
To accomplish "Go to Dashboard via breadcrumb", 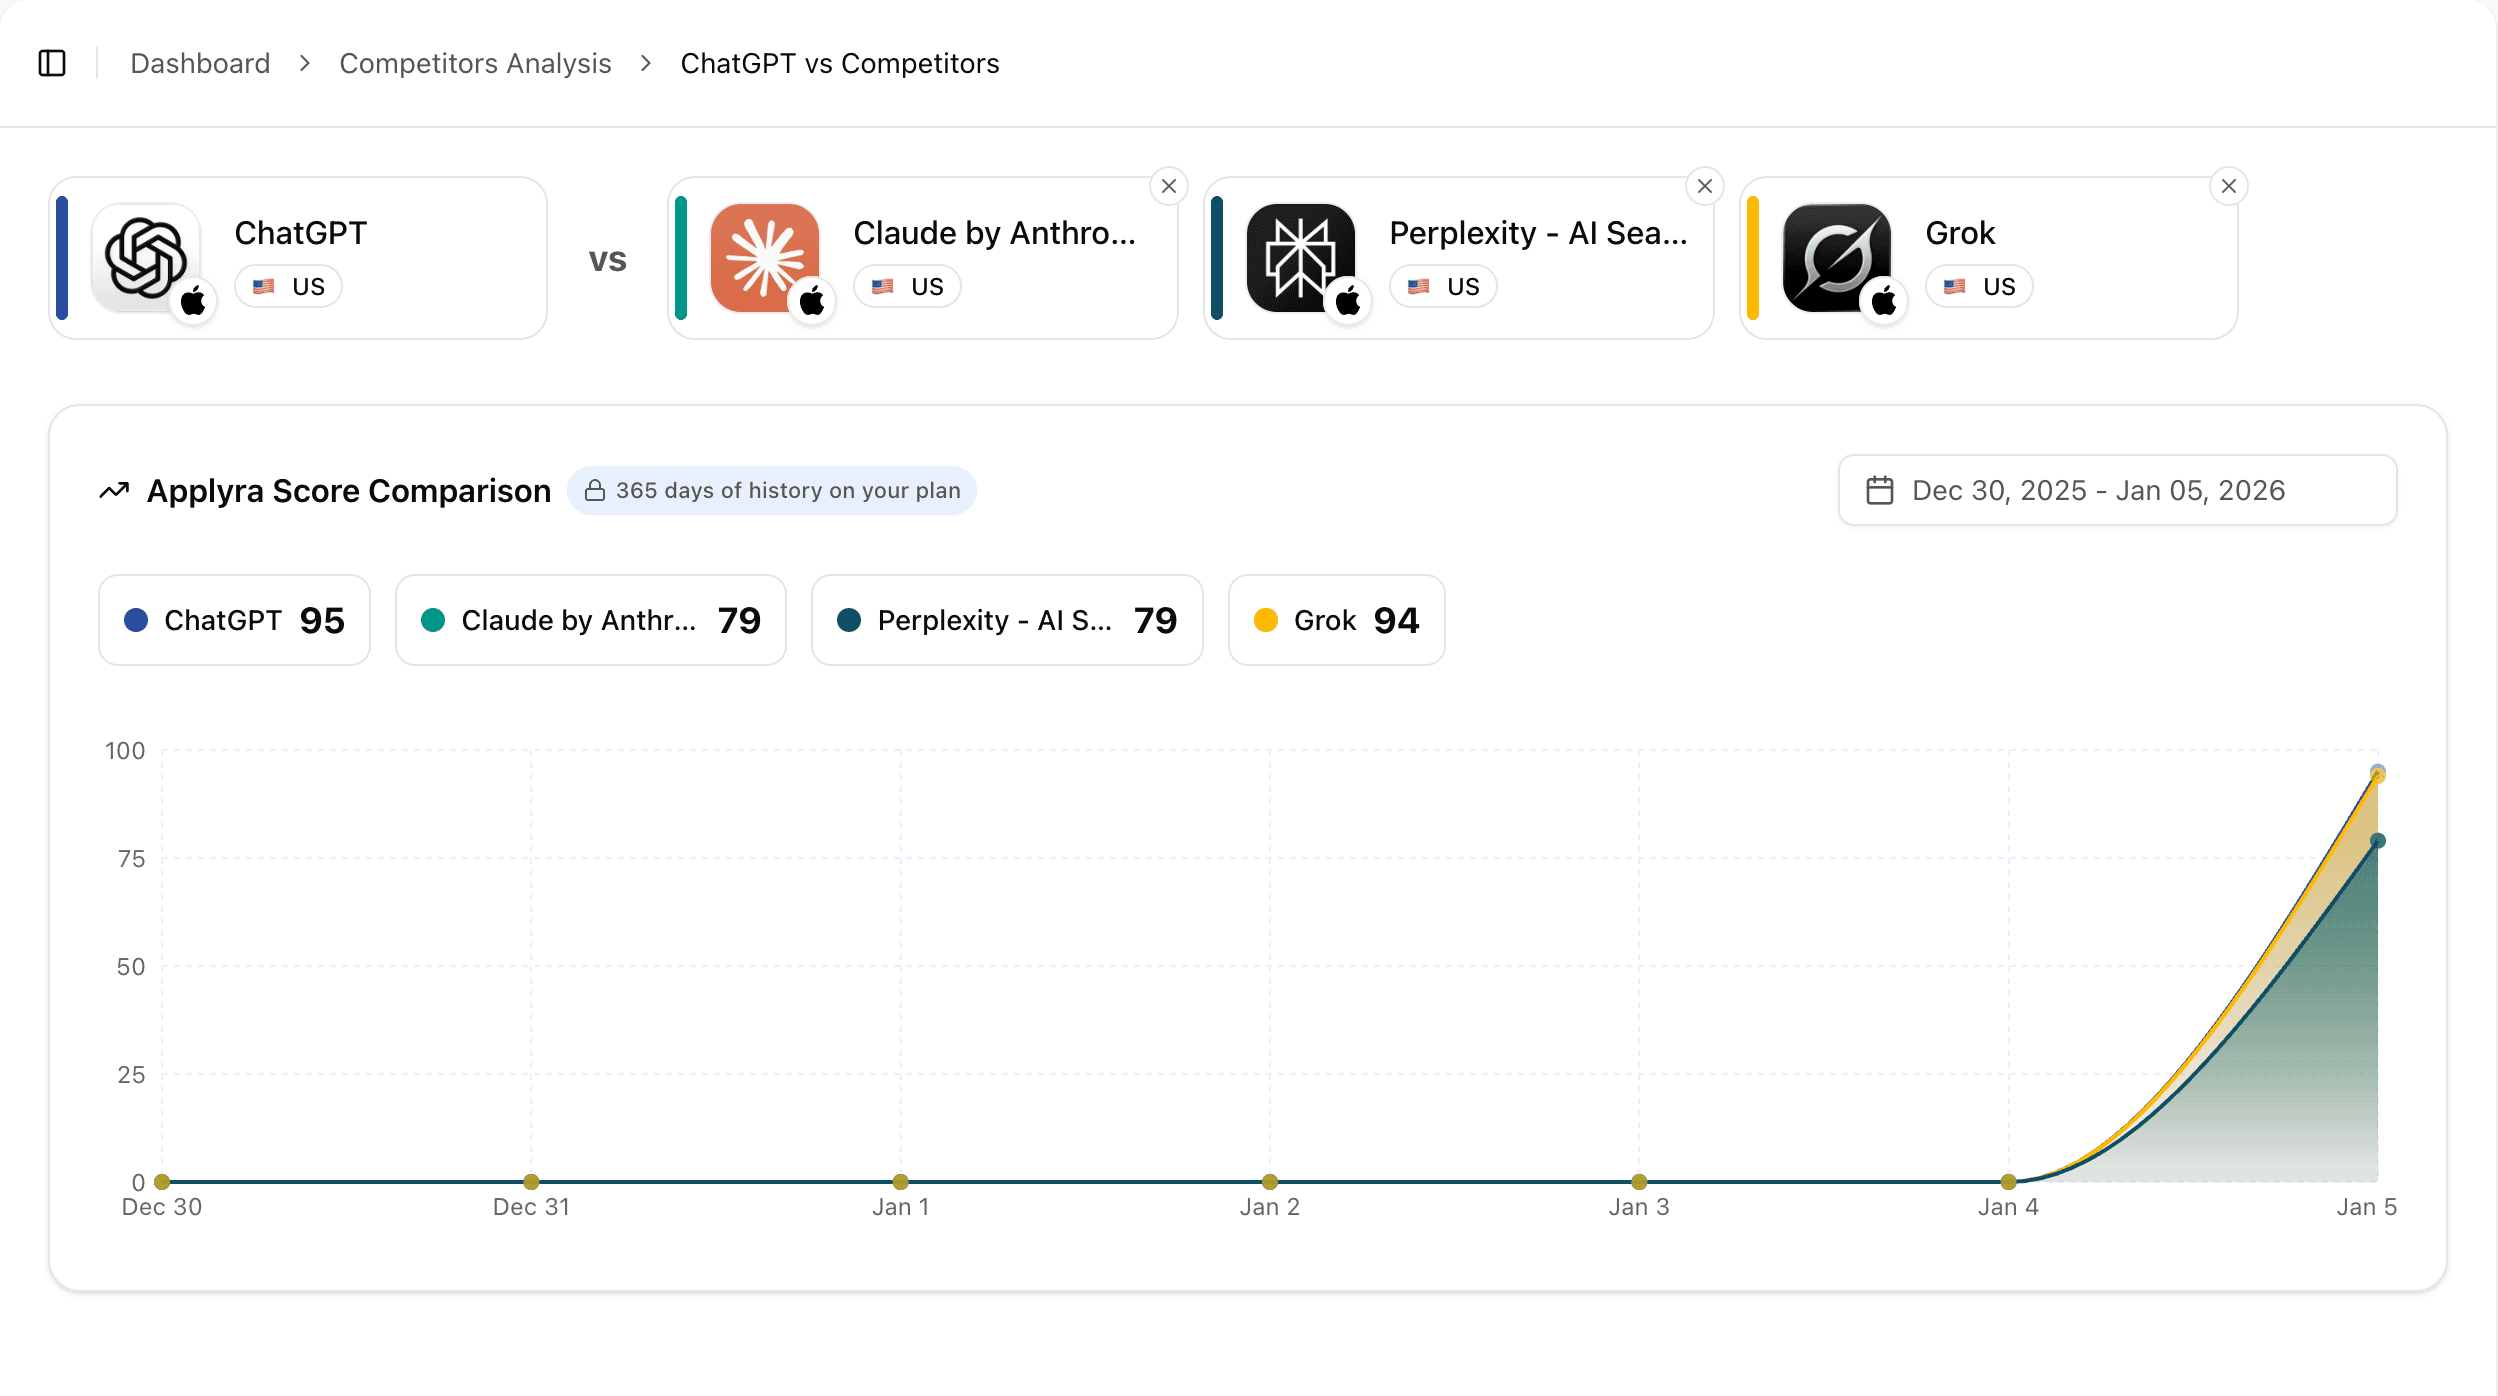I will click(x=200, y=62).
